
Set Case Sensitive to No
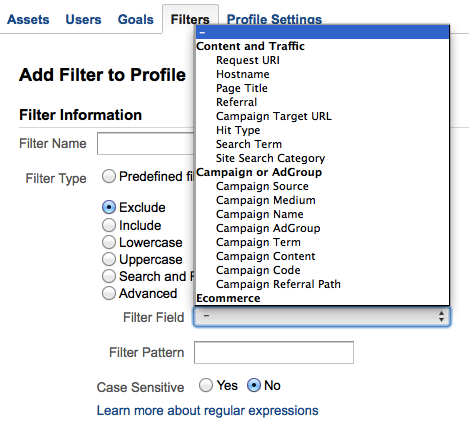[x=254, y=385]
